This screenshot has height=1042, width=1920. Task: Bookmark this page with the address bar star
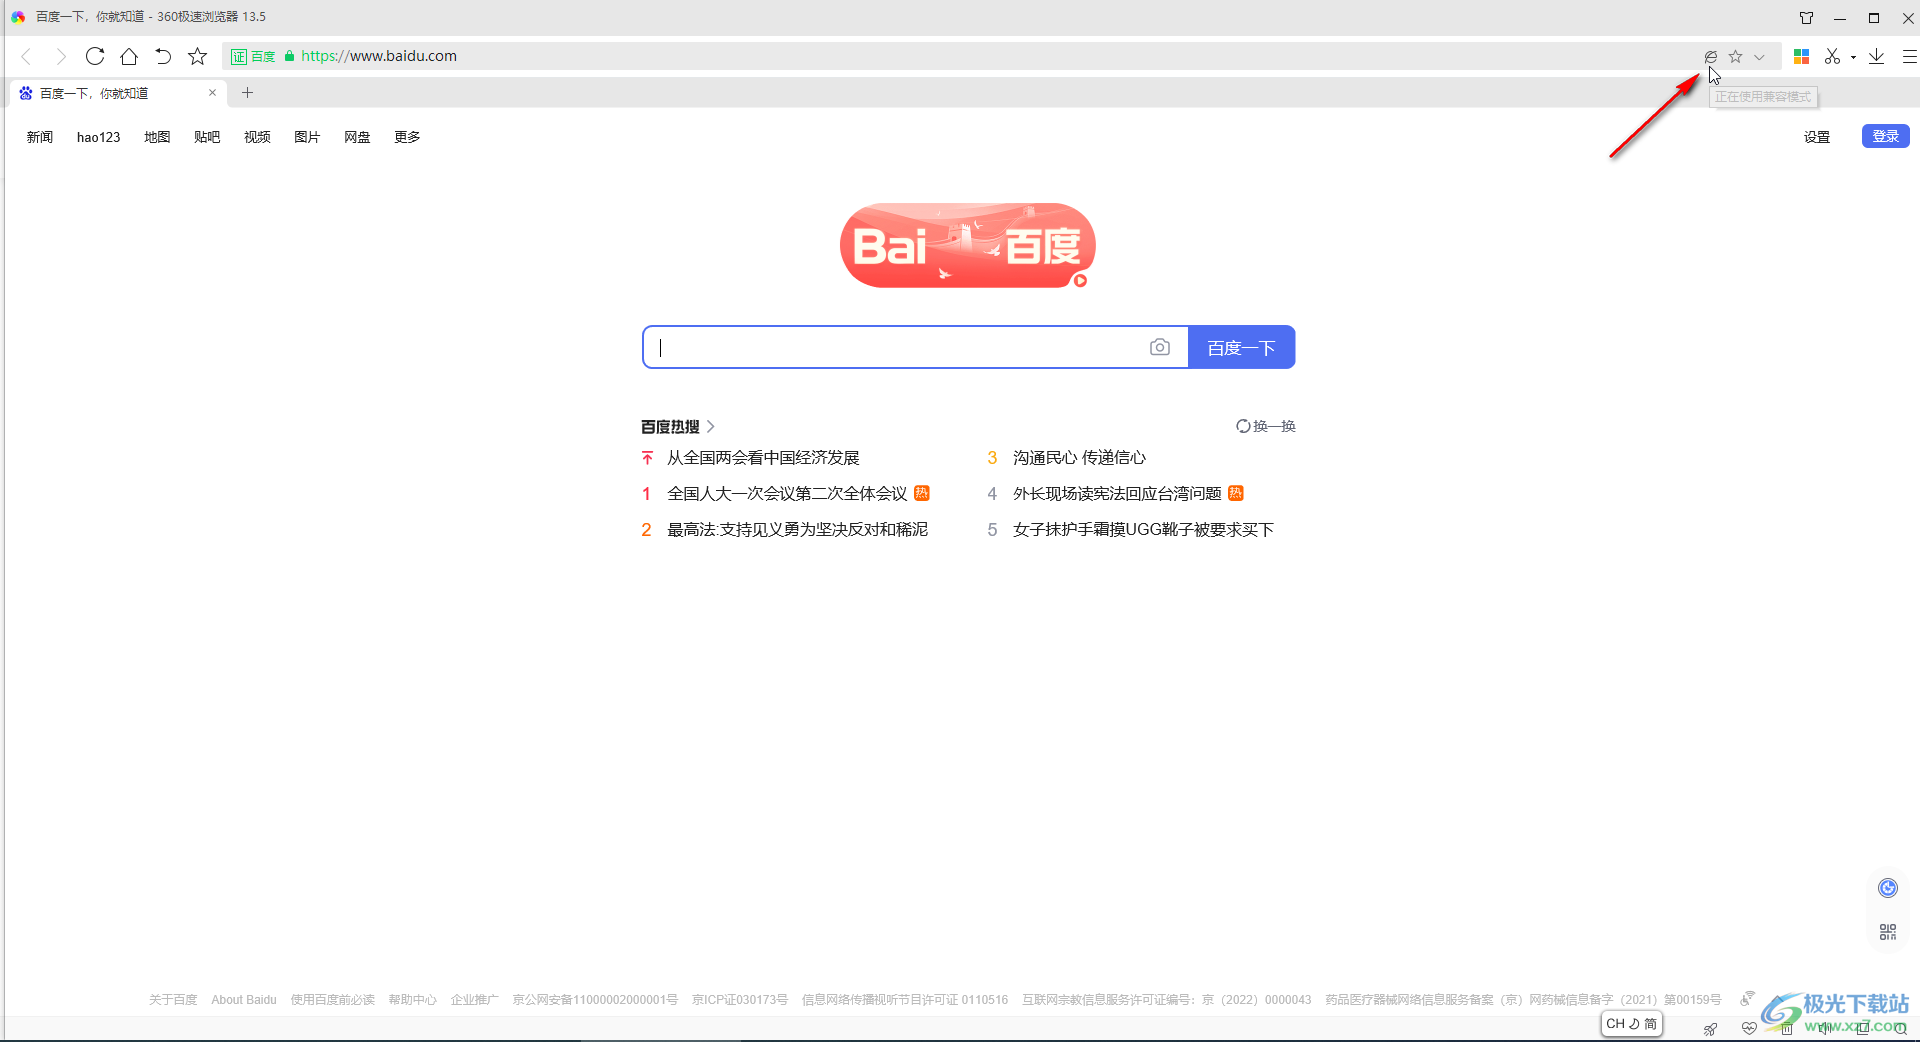(1736, 57)
